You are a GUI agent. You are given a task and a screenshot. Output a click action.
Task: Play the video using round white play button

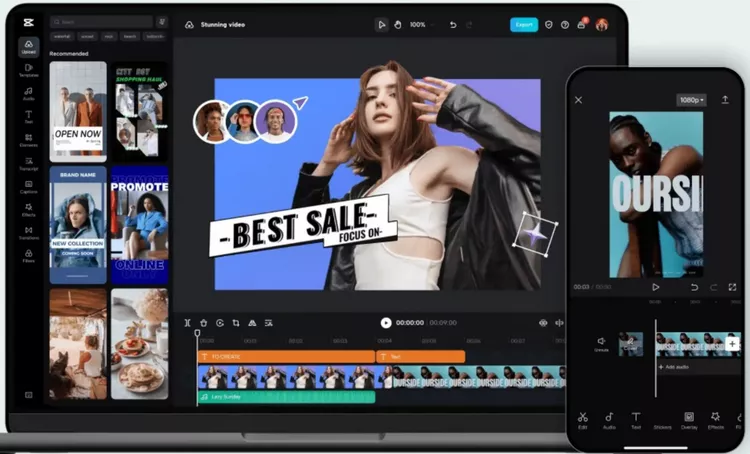tap(386, 323)
